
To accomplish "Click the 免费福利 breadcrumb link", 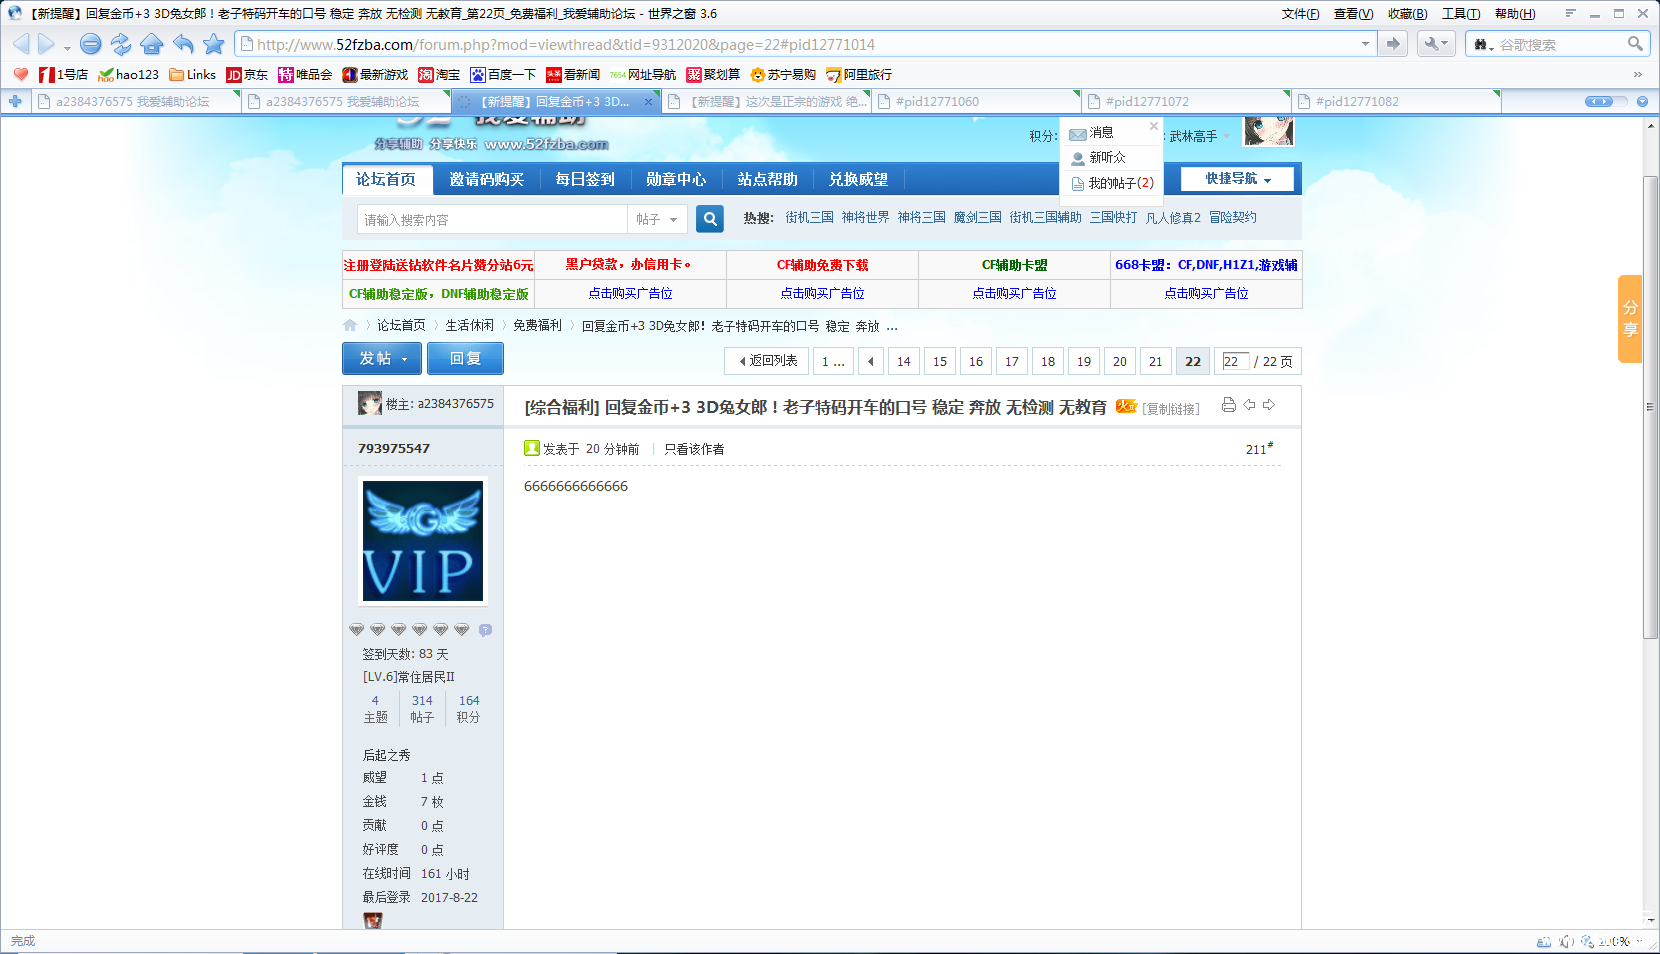I will click(x=537, y=325).
